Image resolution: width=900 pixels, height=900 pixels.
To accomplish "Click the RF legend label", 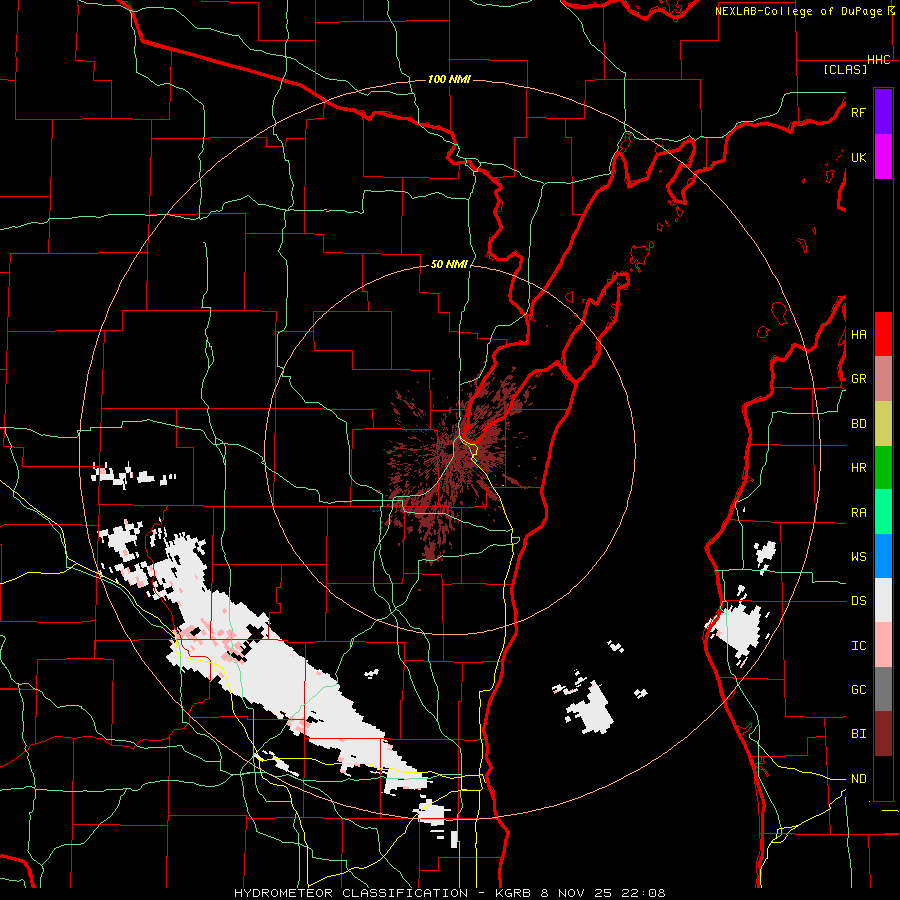I will click(858, 112).
